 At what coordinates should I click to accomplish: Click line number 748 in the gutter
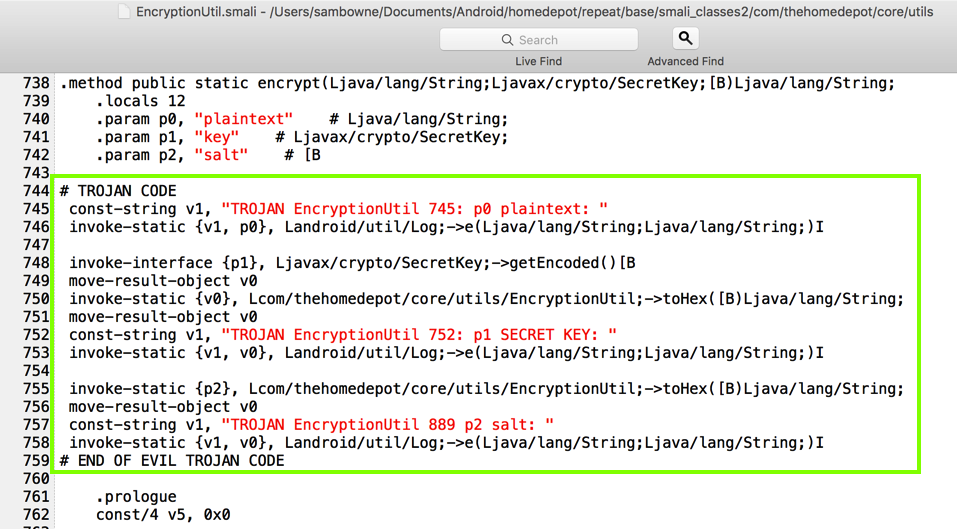pos(36,263)
